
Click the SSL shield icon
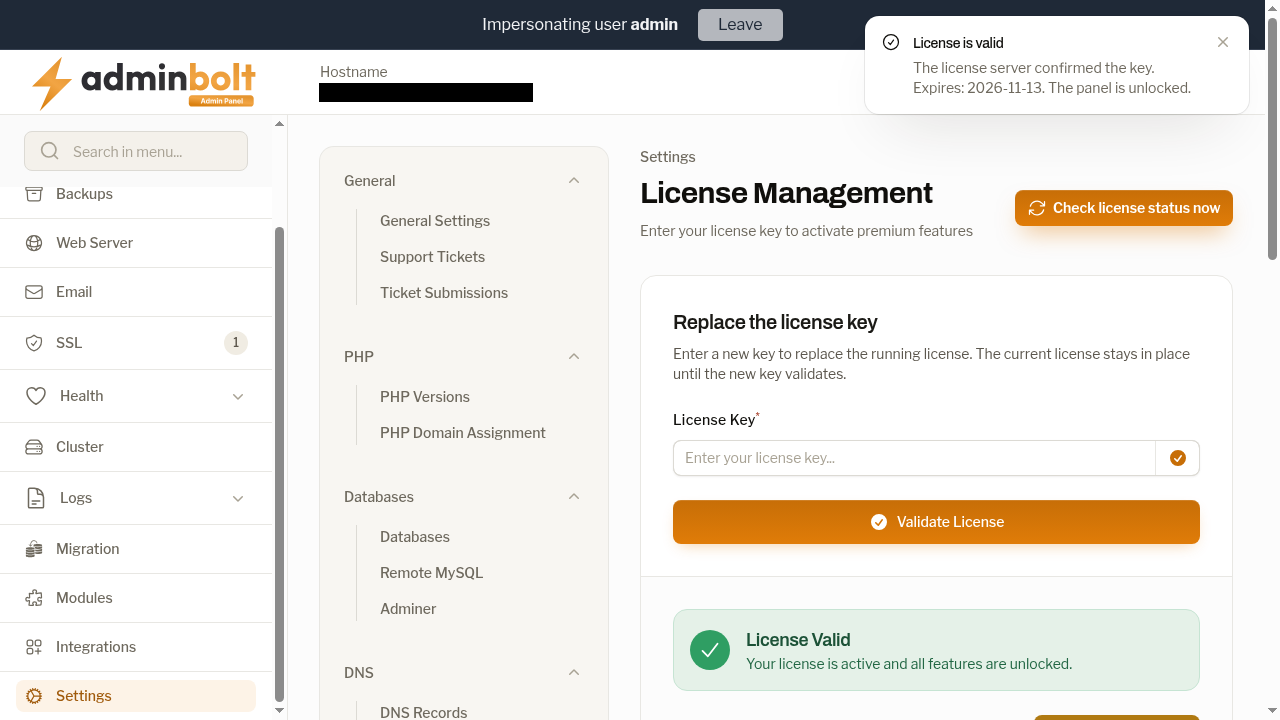click(34, 343)
